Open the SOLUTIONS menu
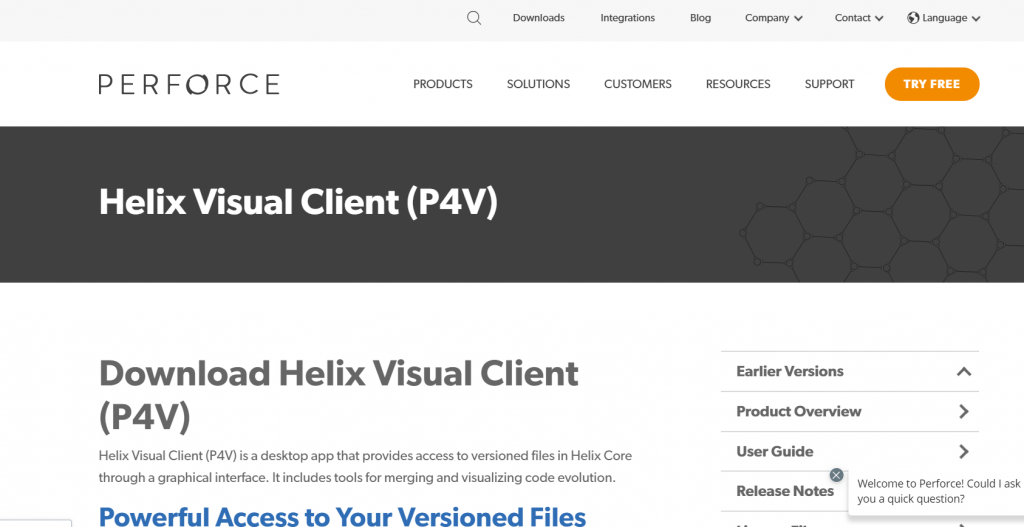Screen dimensions: 1024x527 click(x=538, y=84)
